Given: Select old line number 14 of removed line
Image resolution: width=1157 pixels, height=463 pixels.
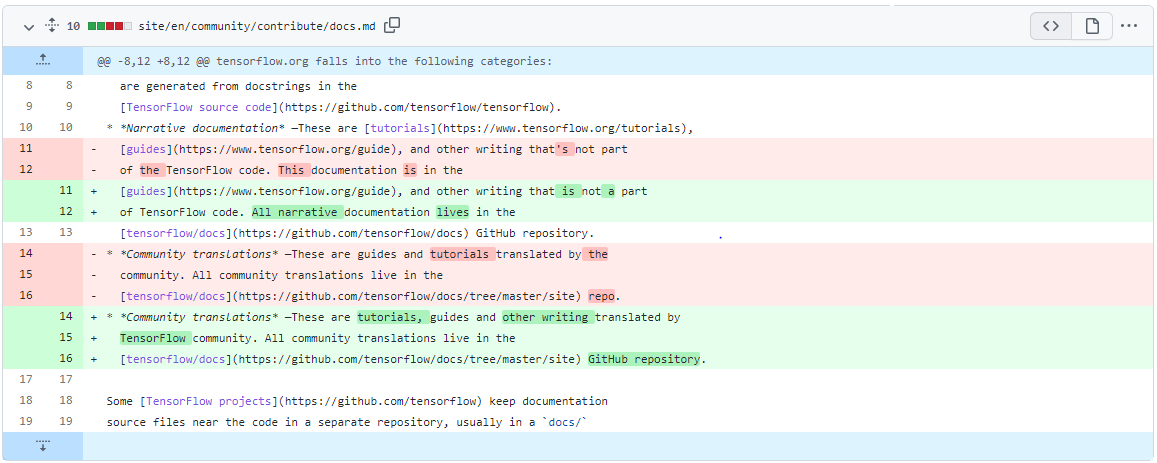Looking at the screenshot, I should 26,253.
